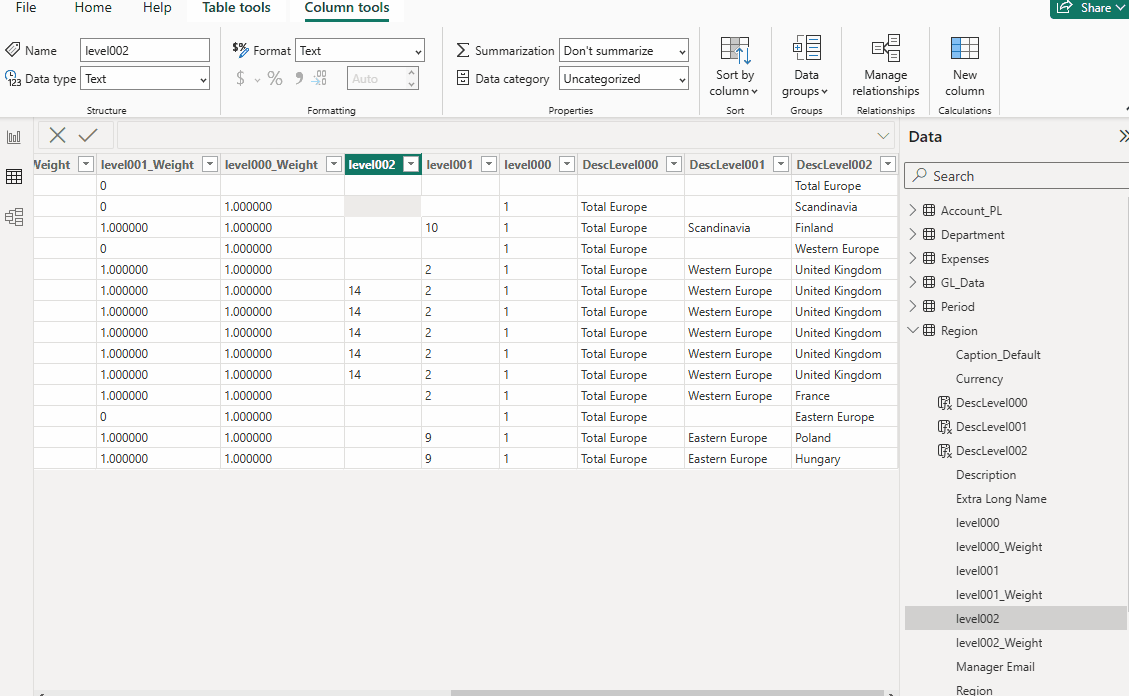Image resolution: width=1129 pixels, height=696 pixels.
Task: Apply percentage format
Action: tap(274, 79)
